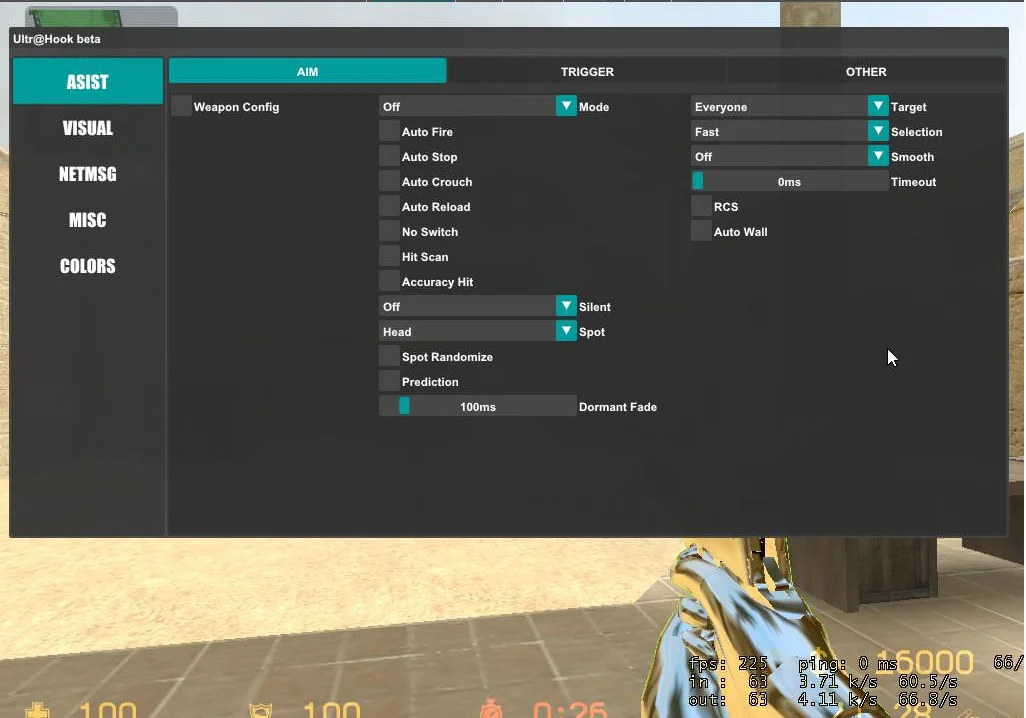Go to the COLORS section
This screenshot has width=1026, height=718.
[88, 266]
